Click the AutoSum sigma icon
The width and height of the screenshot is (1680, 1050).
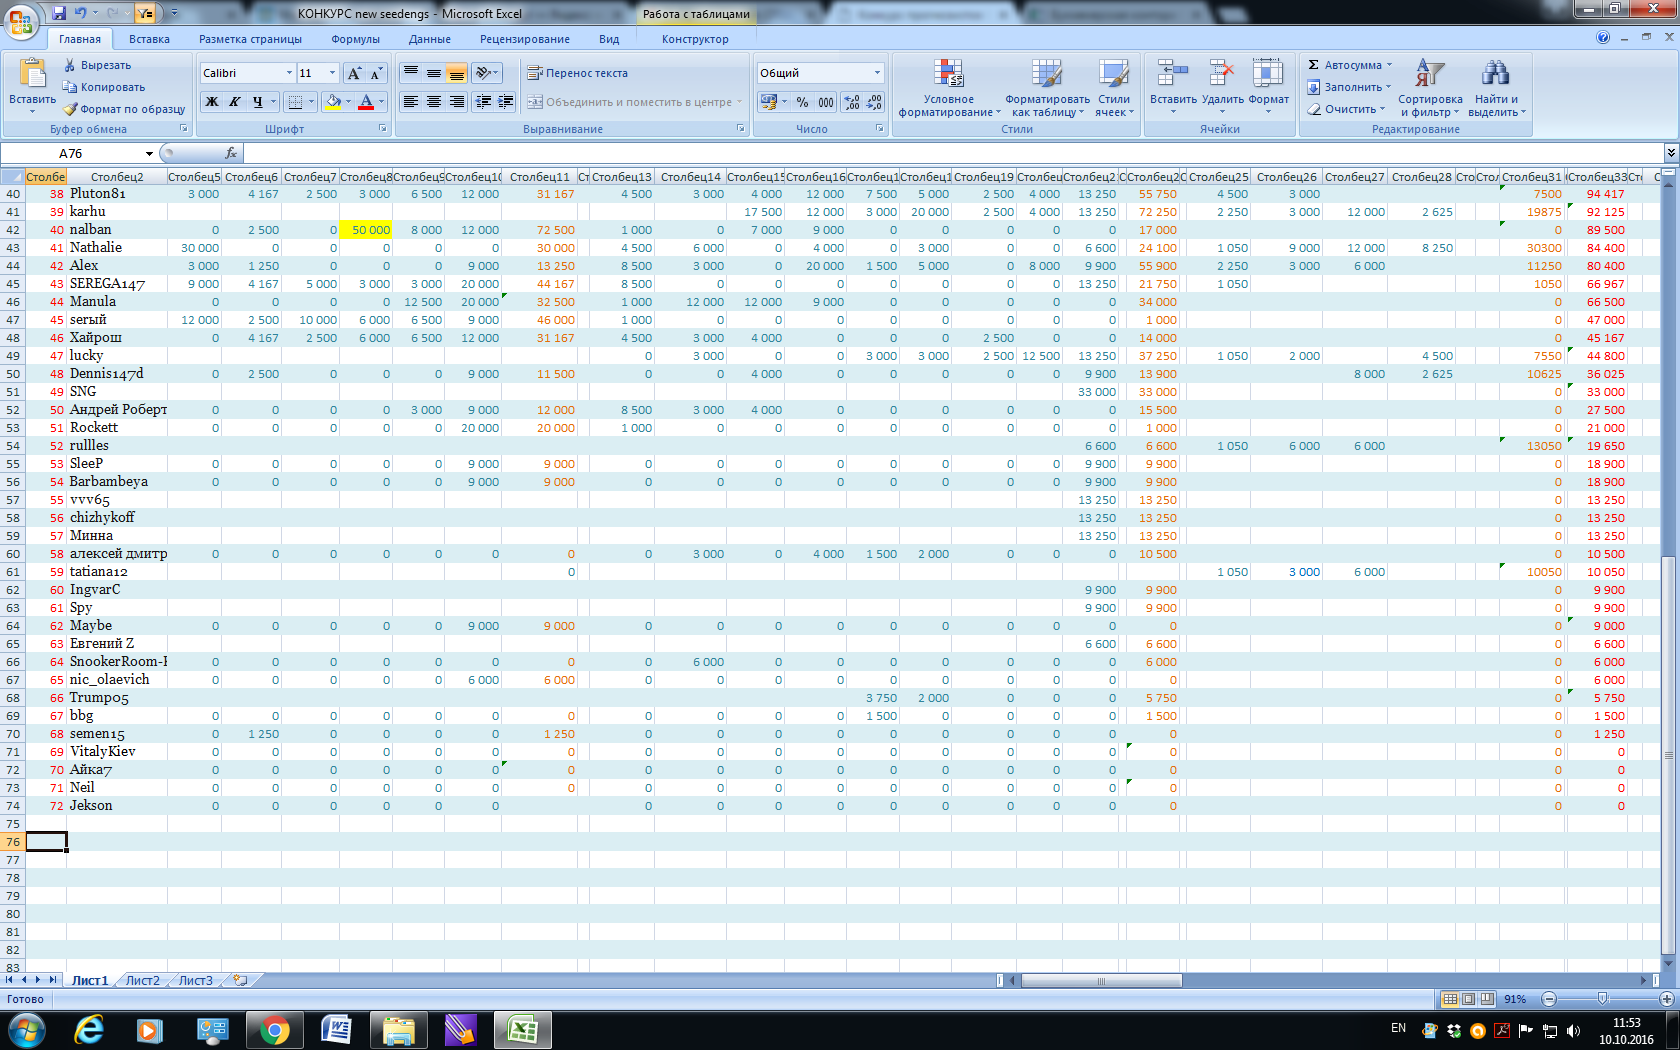[1314, 65]
